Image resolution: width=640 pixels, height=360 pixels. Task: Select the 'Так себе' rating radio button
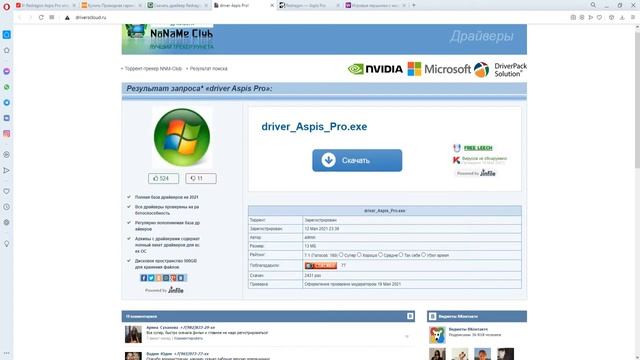[x=401, y=255]
